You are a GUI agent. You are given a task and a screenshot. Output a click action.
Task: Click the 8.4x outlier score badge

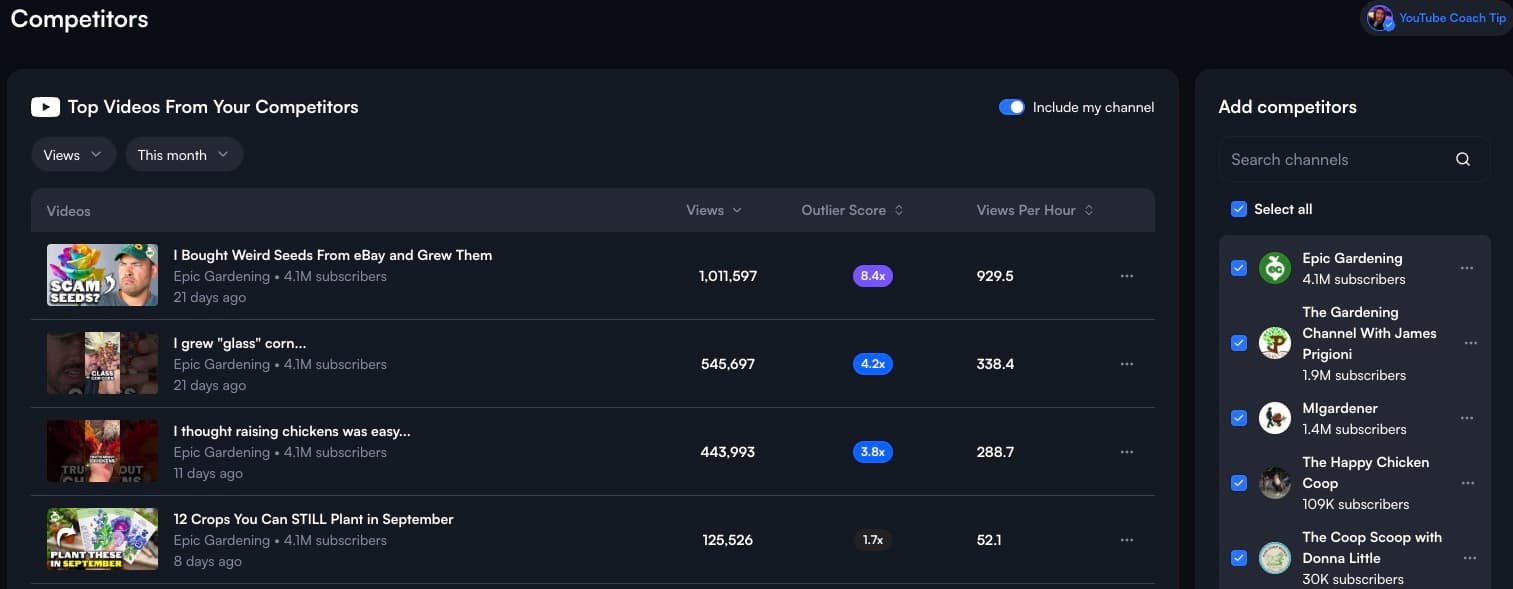[x=873, y=276]
